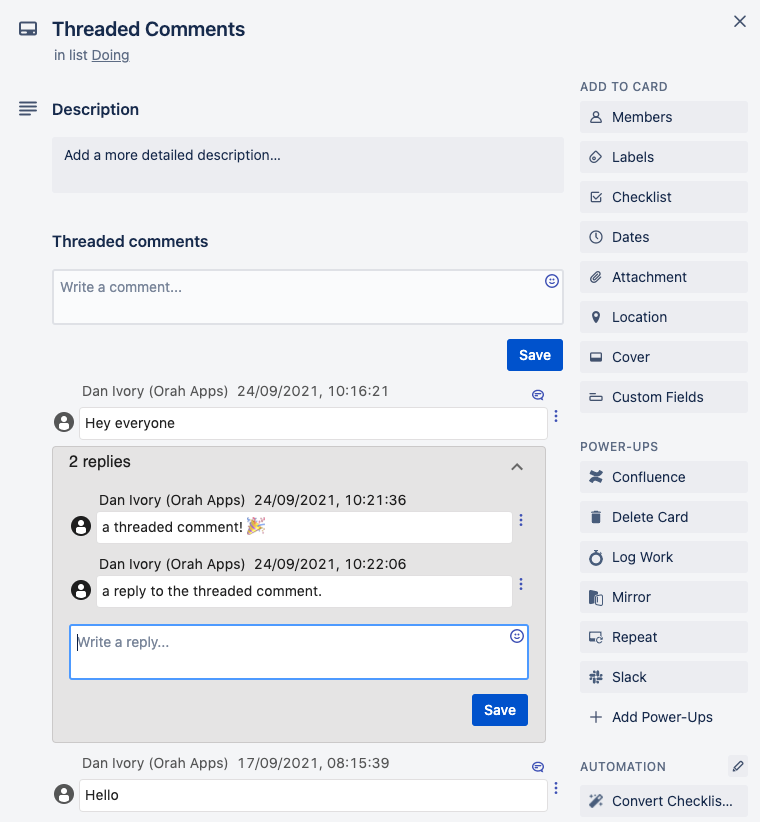Viewport: 760px width, 822px height.
Task: Click Add Power-Ups
Action: [663, 717]
